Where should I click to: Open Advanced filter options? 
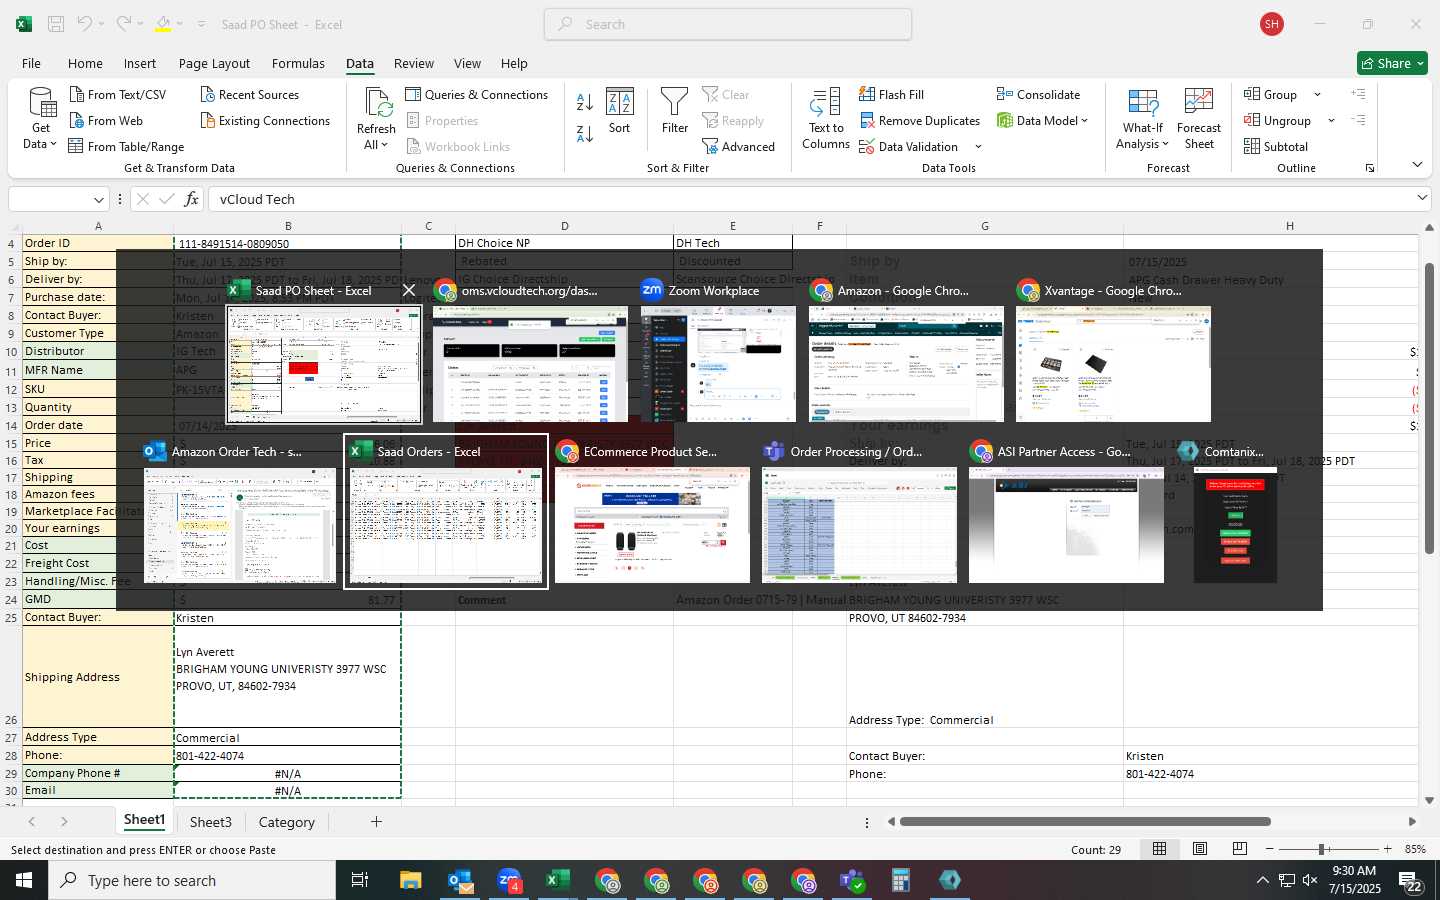click(739, 147)
